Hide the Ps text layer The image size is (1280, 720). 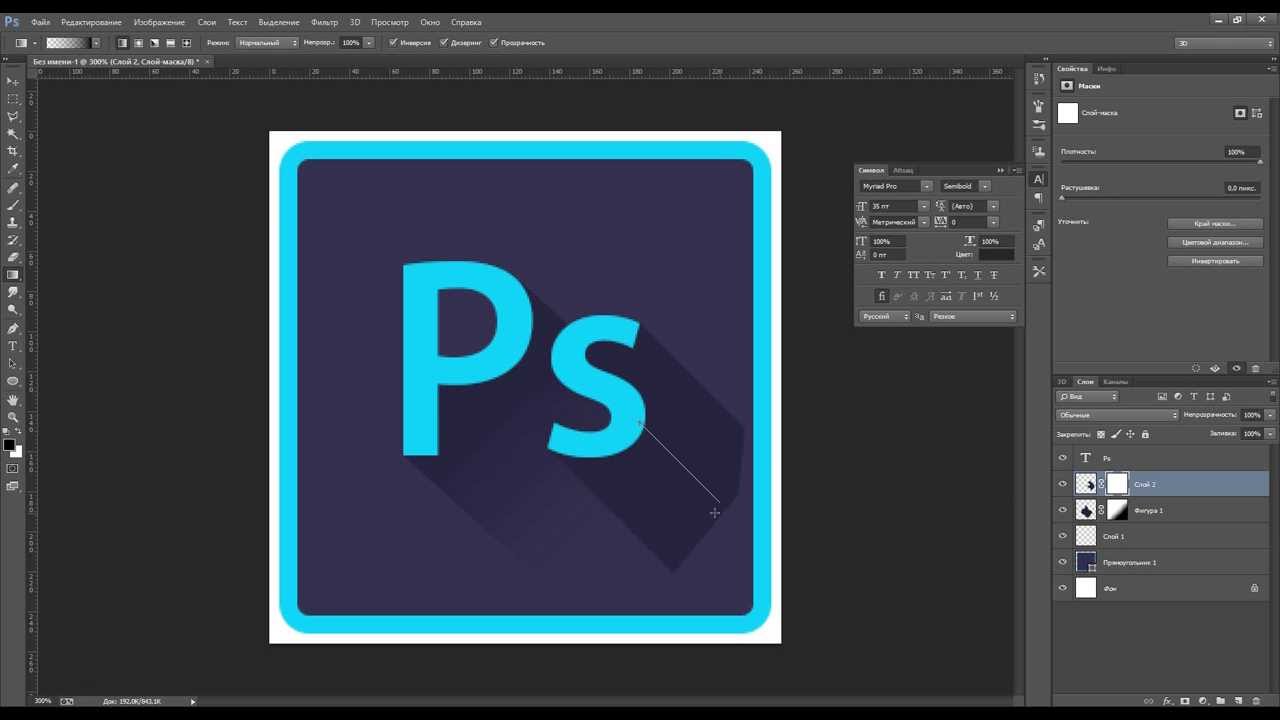(x=1063, y=458)
